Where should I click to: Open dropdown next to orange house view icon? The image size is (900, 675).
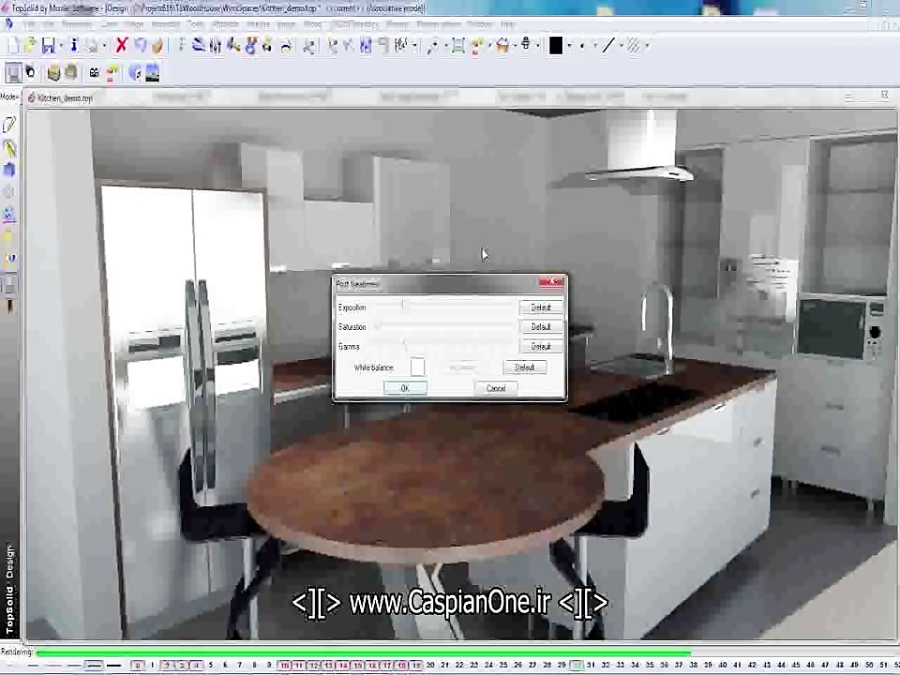tap(515, 46)
